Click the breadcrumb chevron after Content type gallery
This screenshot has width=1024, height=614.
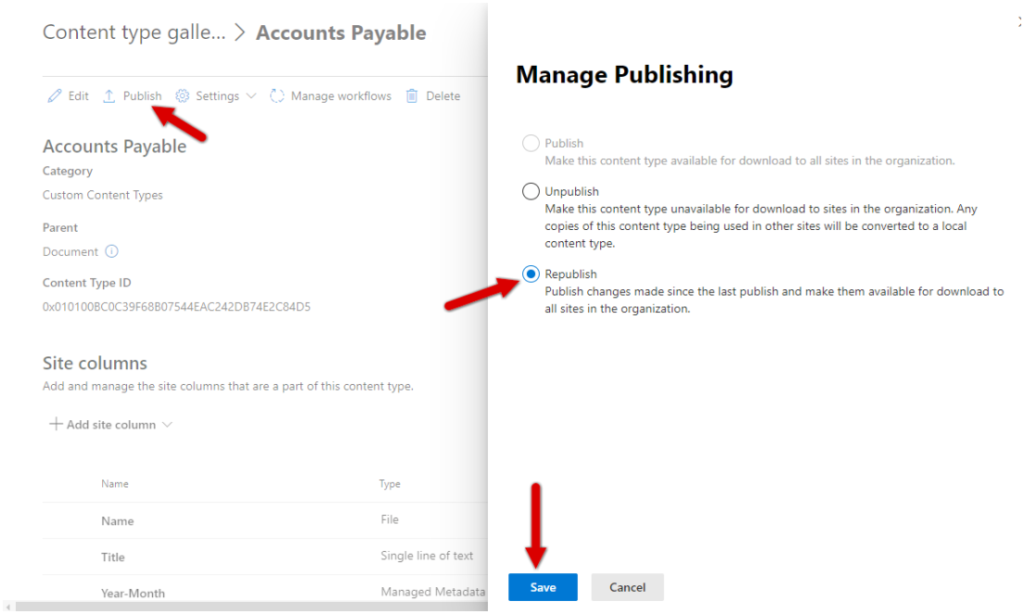240,32
